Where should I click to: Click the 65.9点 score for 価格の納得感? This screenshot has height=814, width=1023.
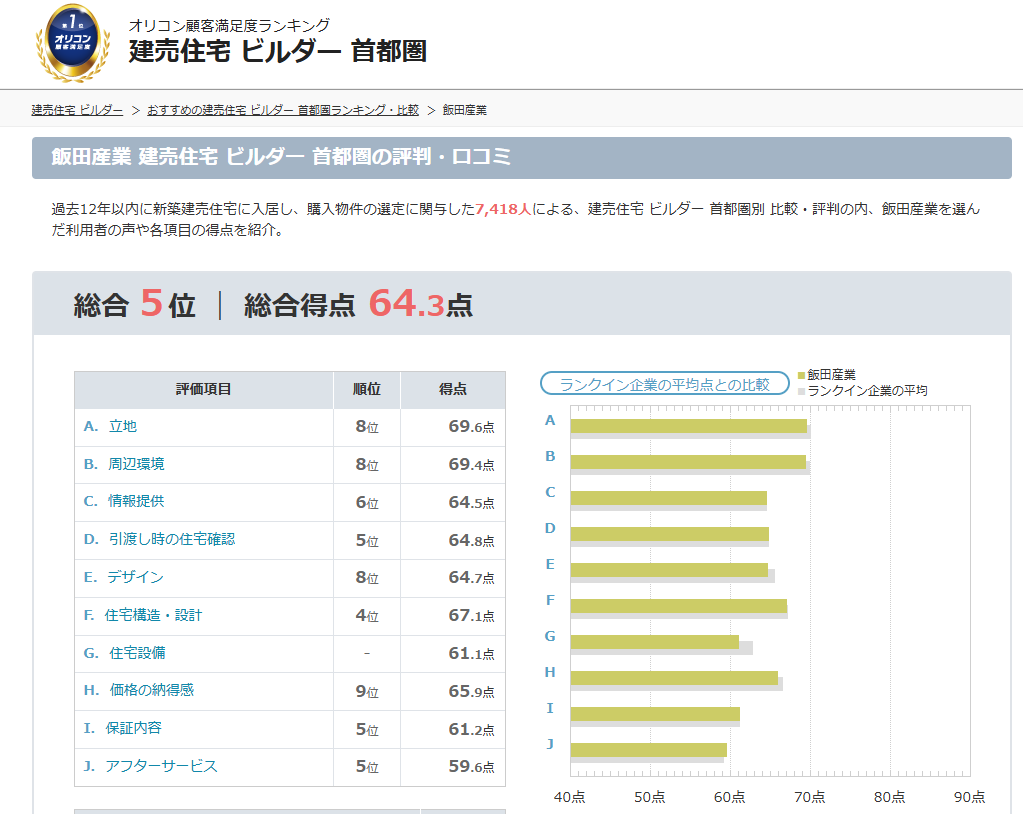[x=471, y=691]
